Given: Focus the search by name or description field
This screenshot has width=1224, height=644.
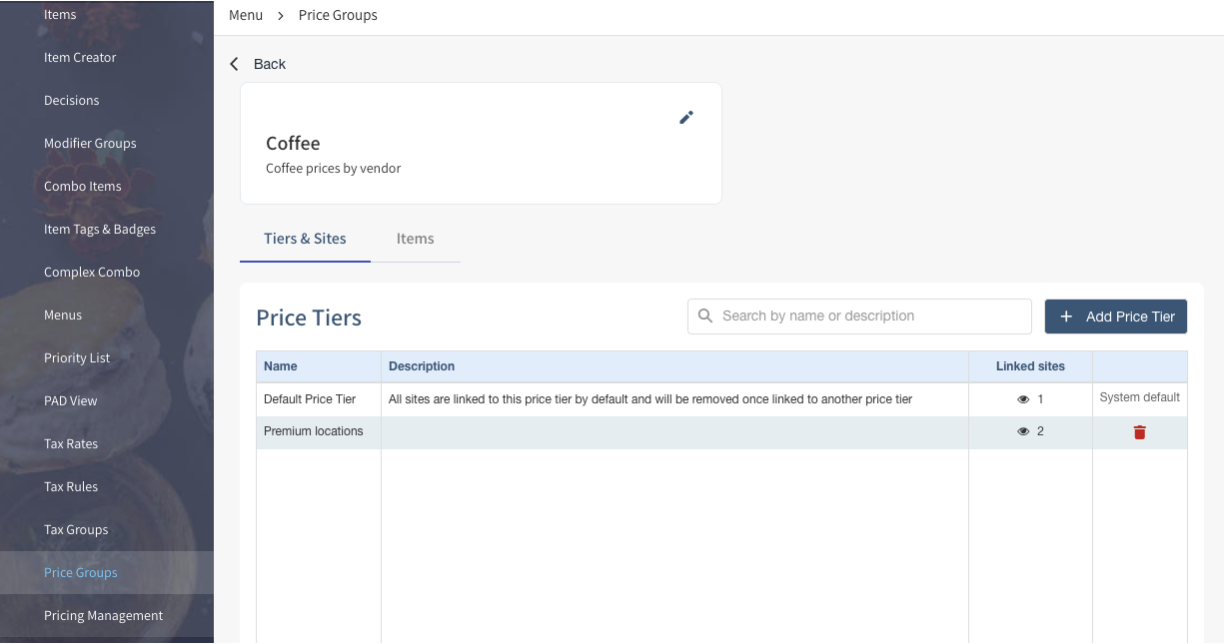Looking at the screenshot, I should pyautogui.click(x=870, y=316).
